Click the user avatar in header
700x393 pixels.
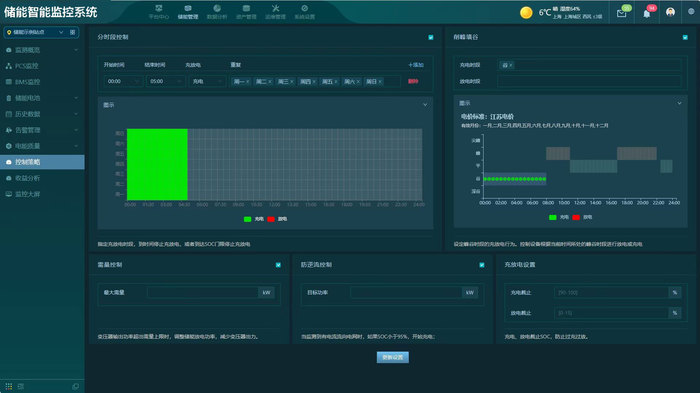[x=670, y=12]
